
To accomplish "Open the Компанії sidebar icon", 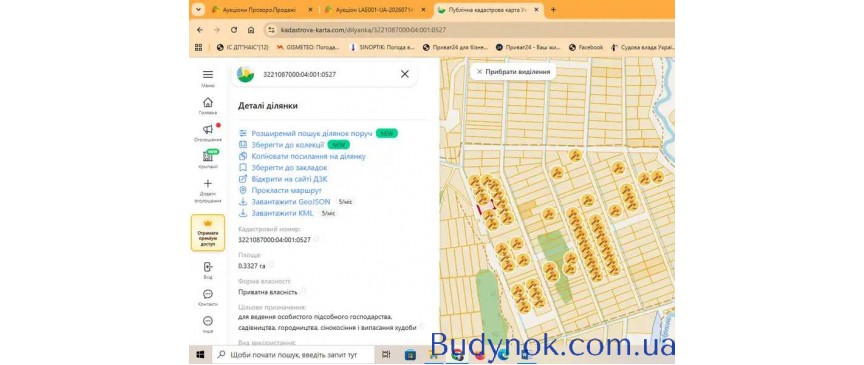I will point(208,157).
